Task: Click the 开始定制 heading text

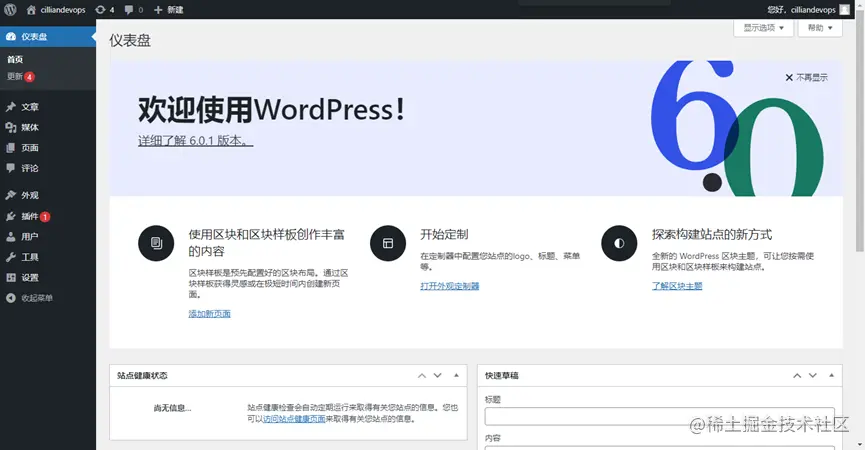Action: tap(444, 234)
